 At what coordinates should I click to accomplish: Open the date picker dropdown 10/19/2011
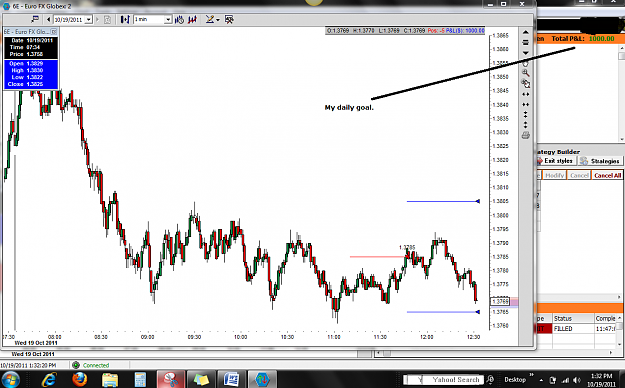click(x=88, y=19)
